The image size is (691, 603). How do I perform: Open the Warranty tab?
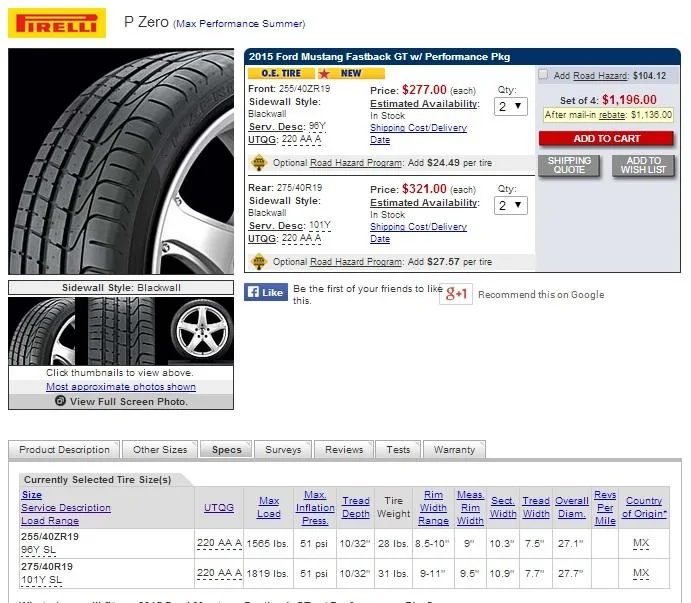coord(454,450)
